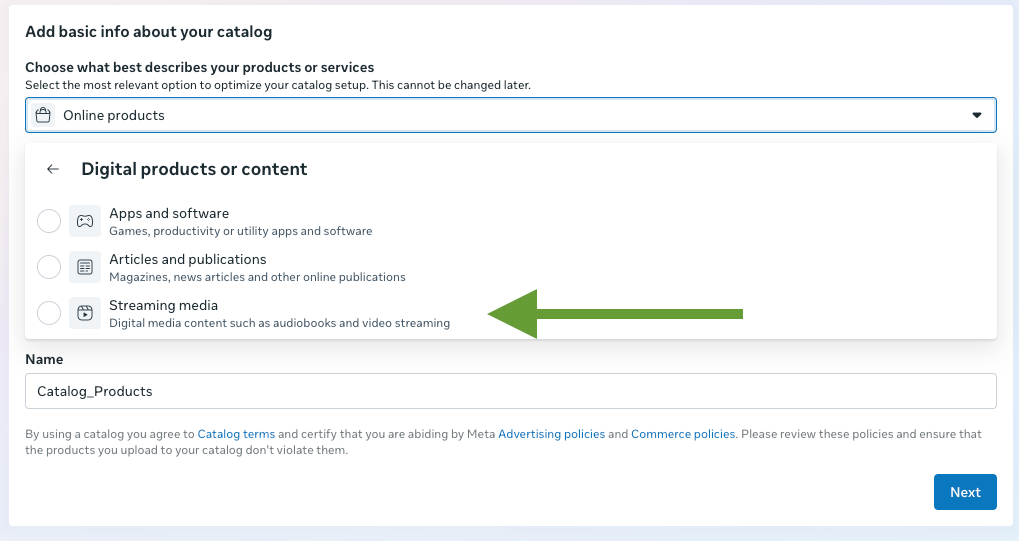Click the 'Apps and software' option title

click(169, 213)
